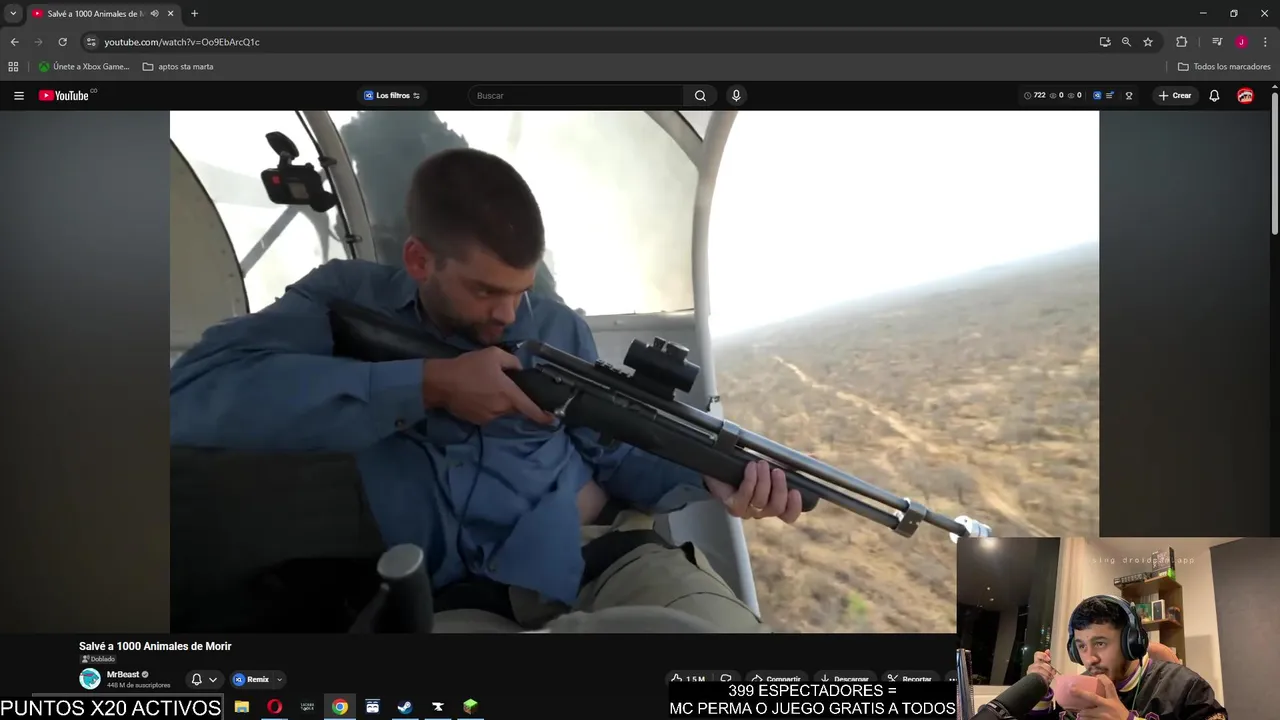Reload the YouTube page
The height and width of the screenshot is (720, 1280).
62,42
